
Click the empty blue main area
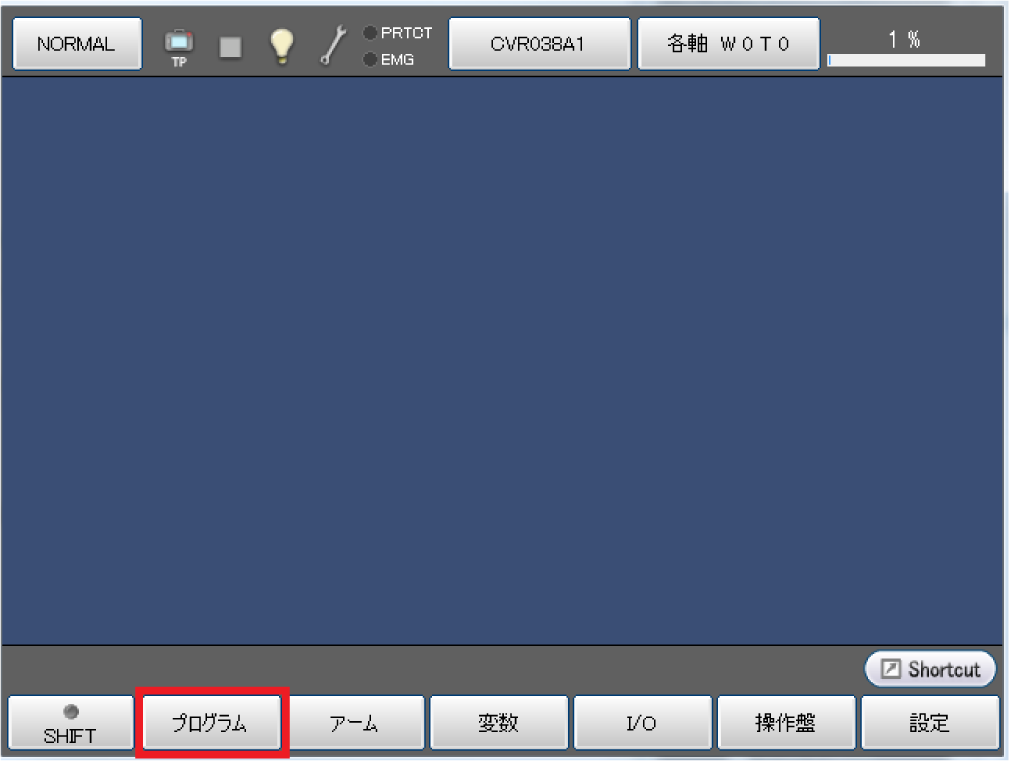pos(502,360)
